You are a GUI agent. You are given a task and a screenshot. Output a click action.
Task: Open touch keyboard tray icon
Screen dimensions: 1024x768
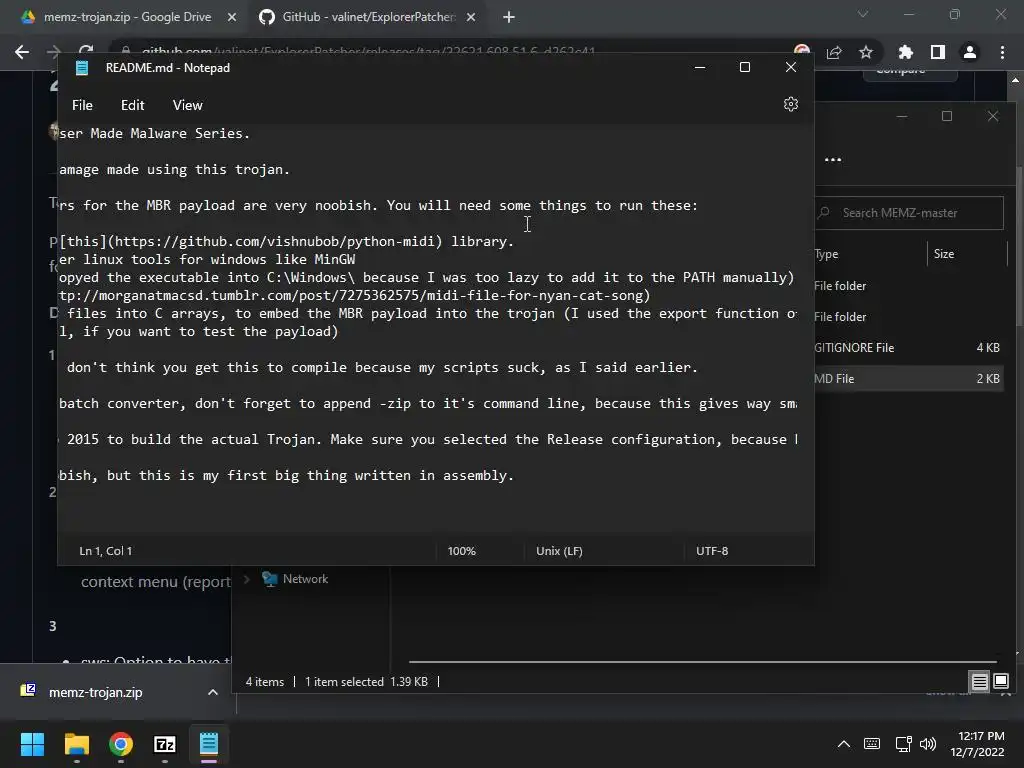point(872,744)
